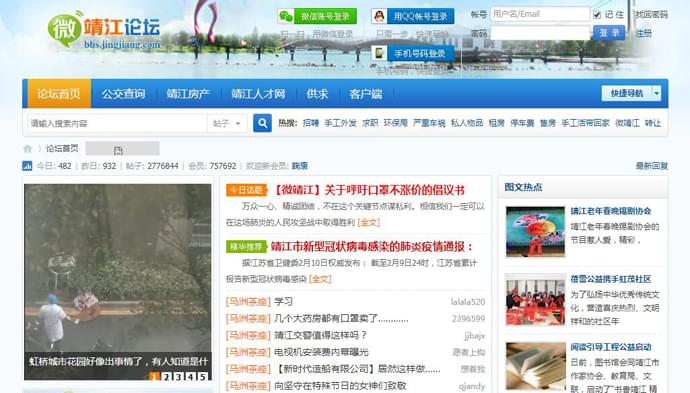Screen dimensions: 690x393
Task: Click the blue magnifier search icon
Action: [262, 123]
